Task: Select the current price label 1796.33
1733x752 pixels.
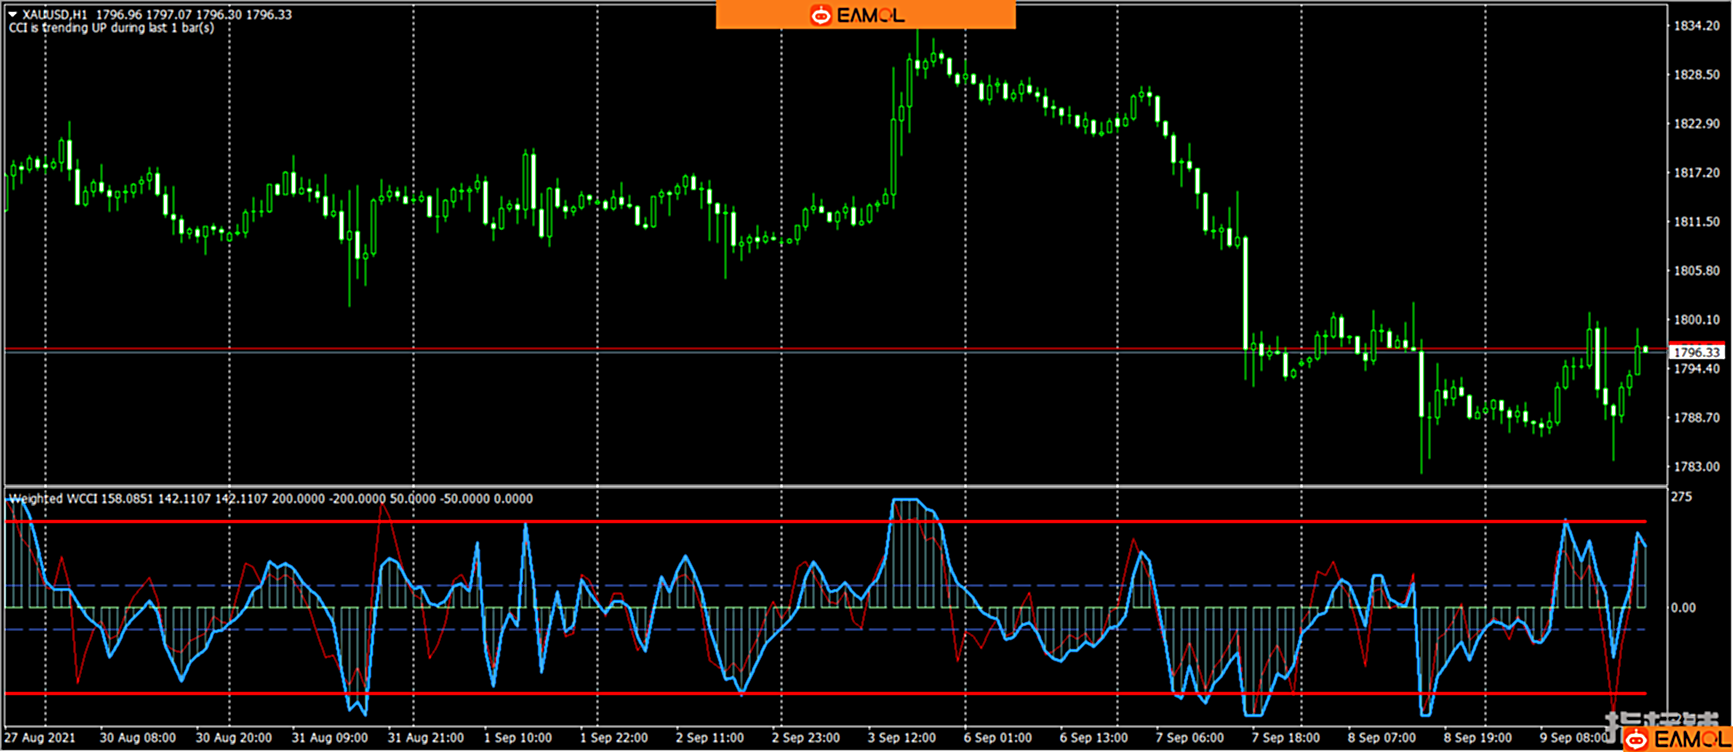Action: point(1696,352)
